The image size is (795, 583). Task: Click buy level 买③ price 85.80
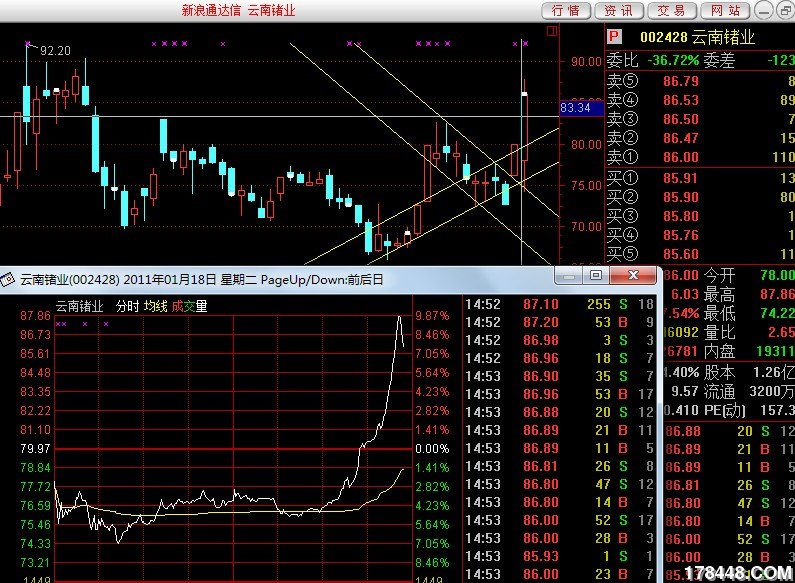point(681,216)
